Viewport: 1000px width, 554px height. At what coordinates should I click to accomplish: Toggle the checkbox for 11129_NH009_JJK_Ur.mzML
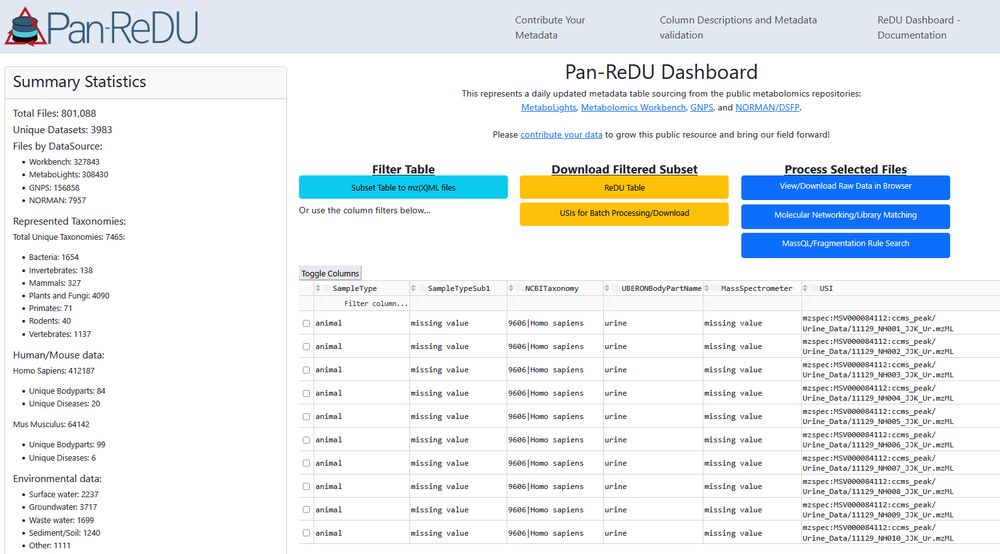(306, 509)
